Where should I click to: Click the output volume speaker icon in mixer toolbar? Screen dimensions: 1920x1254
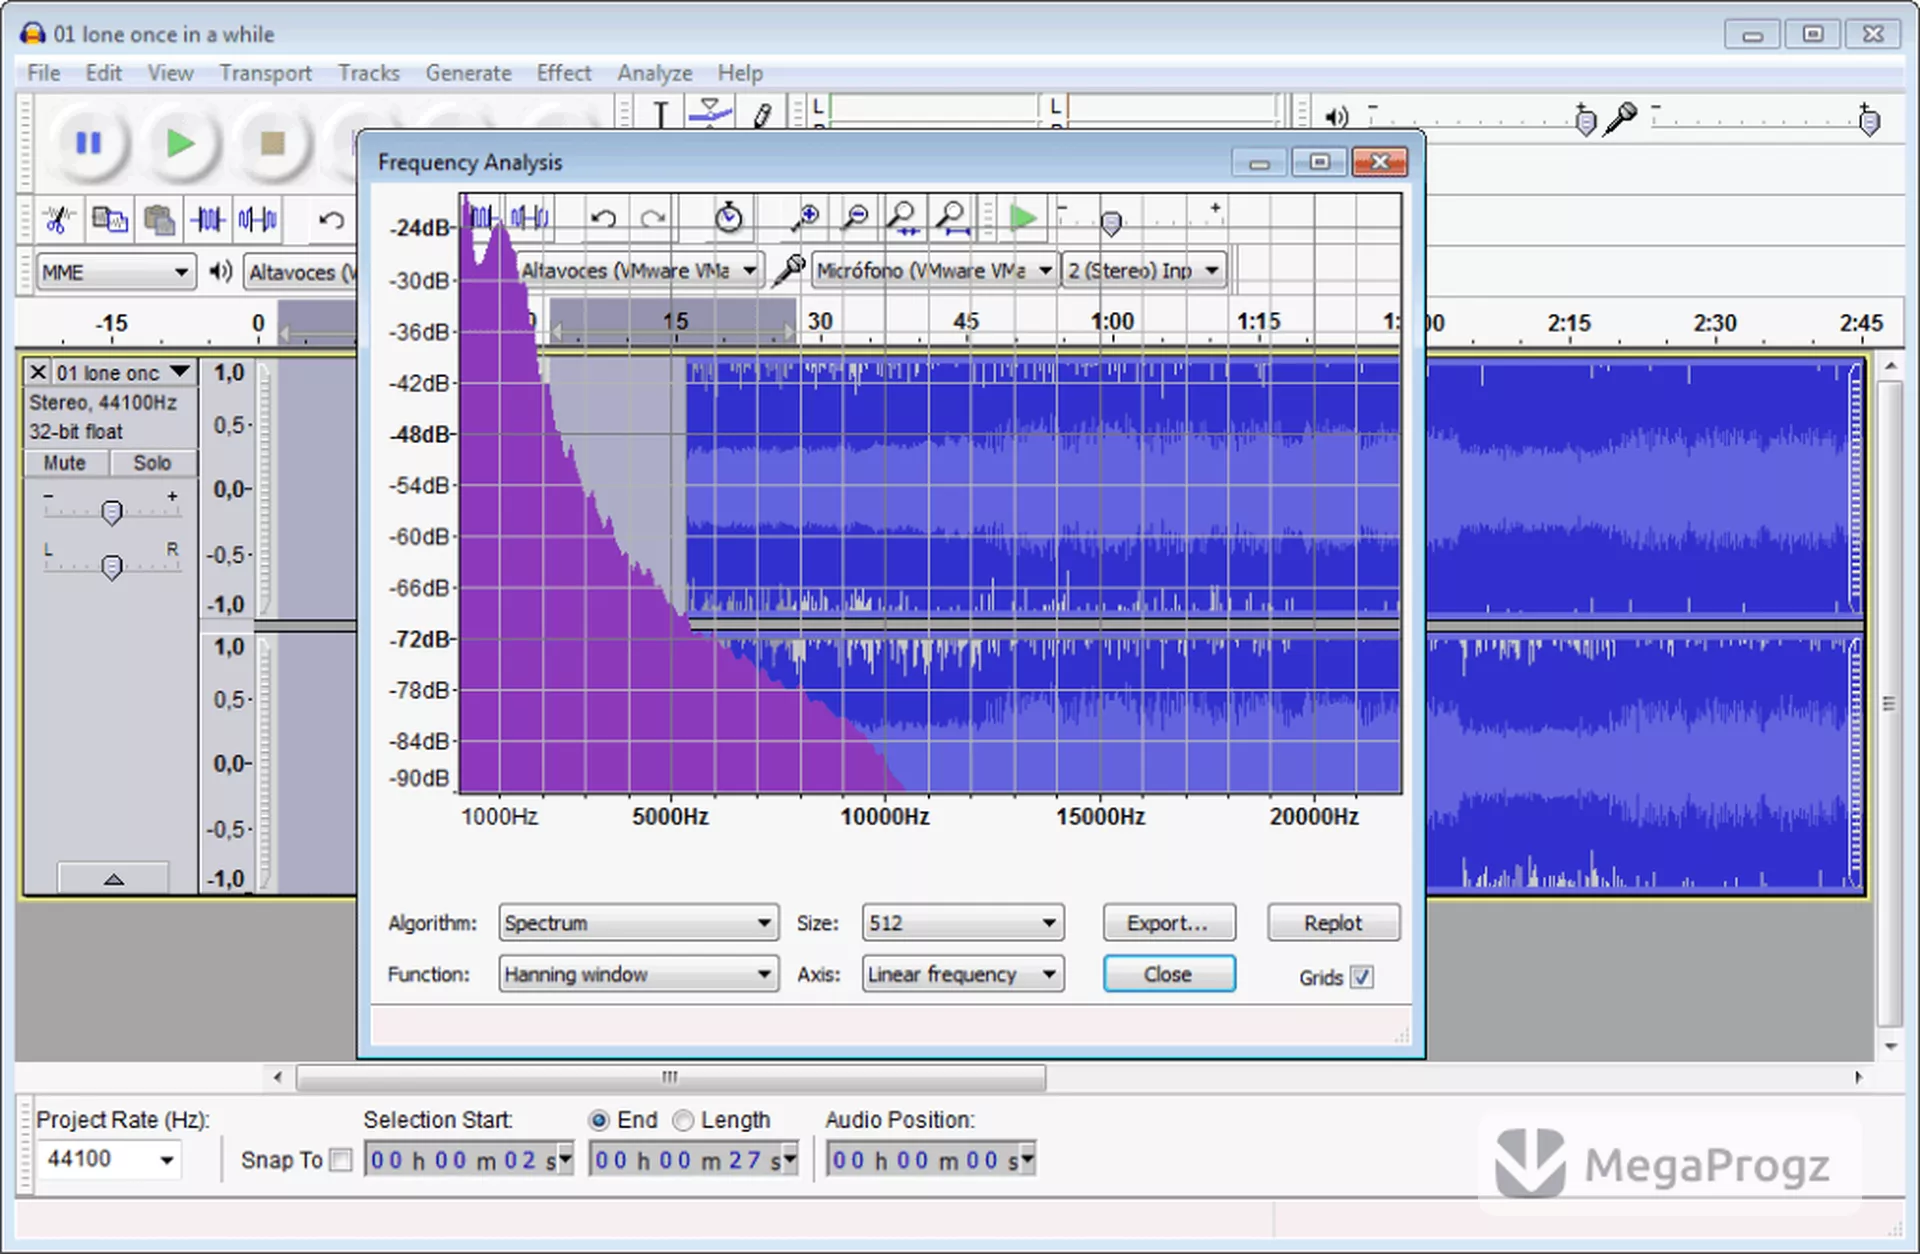coord(1337,117)
